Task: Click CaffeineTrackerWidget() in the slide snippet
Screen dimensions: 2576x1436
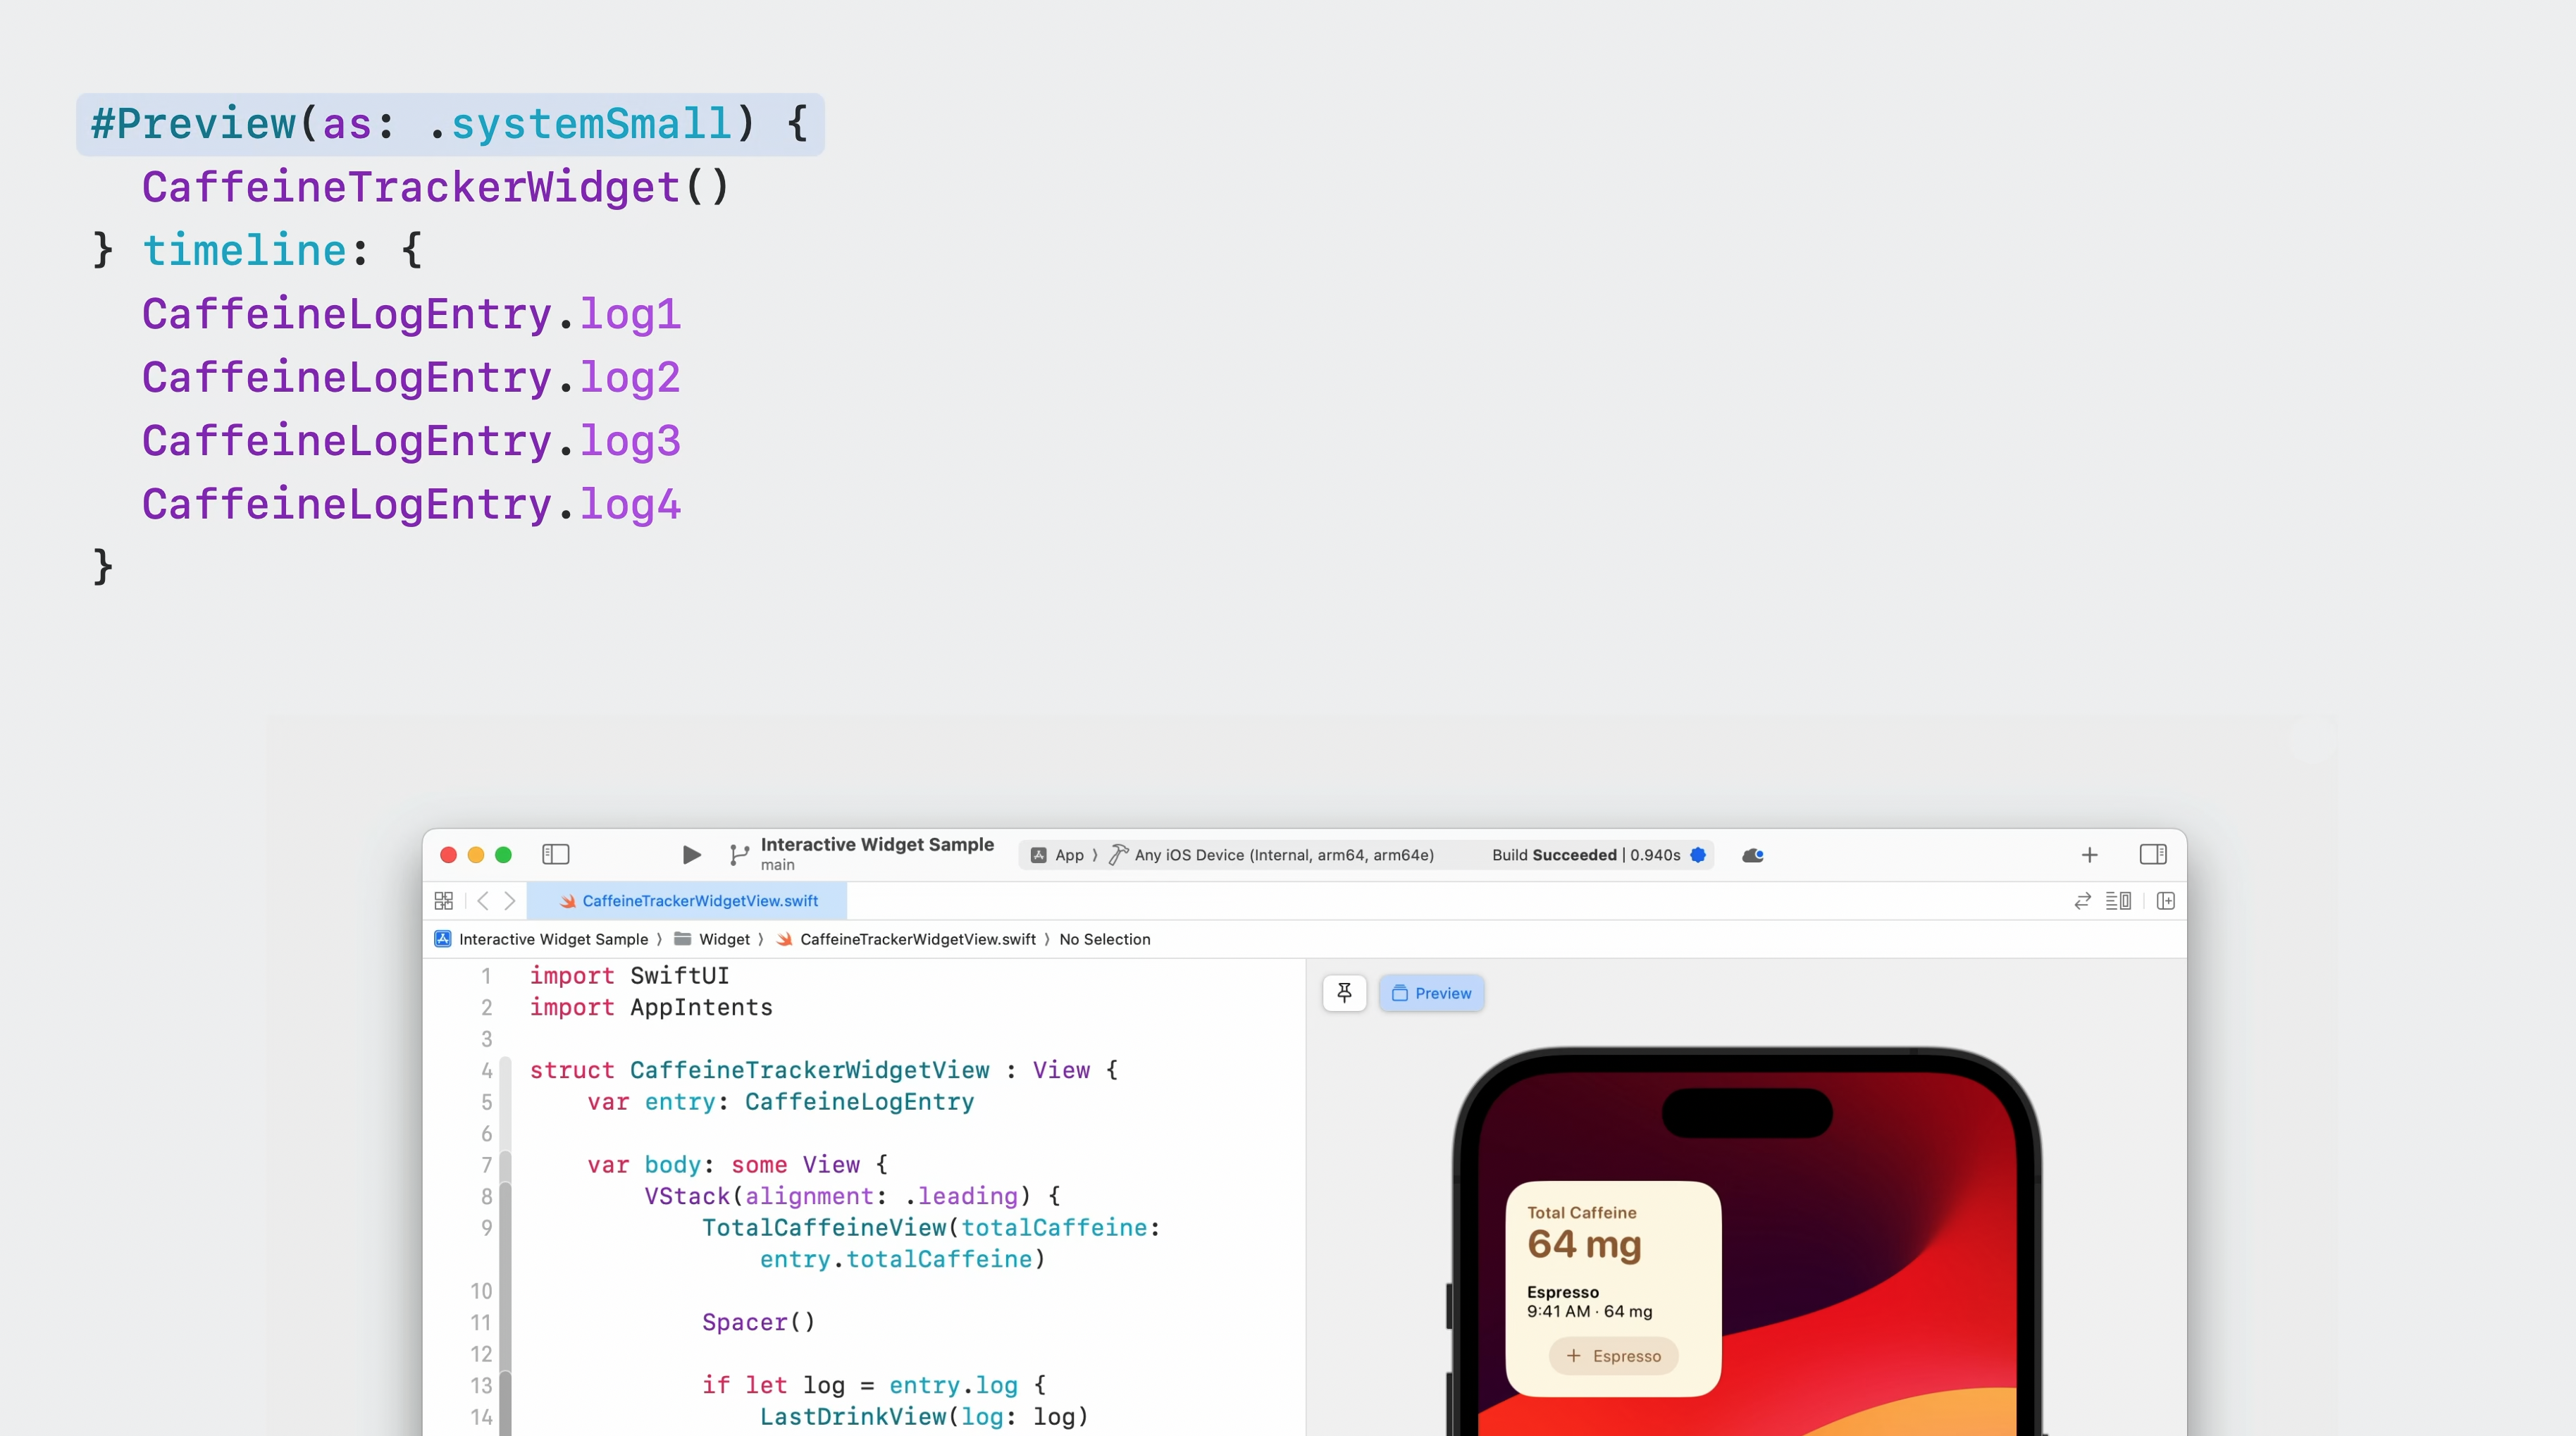Action: [x=436, y=187]
